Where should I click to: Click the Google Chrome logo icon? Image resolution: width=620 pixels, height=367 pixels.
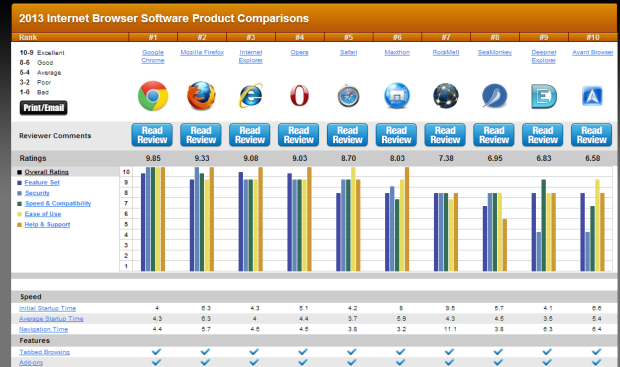(x=153, y=96)
